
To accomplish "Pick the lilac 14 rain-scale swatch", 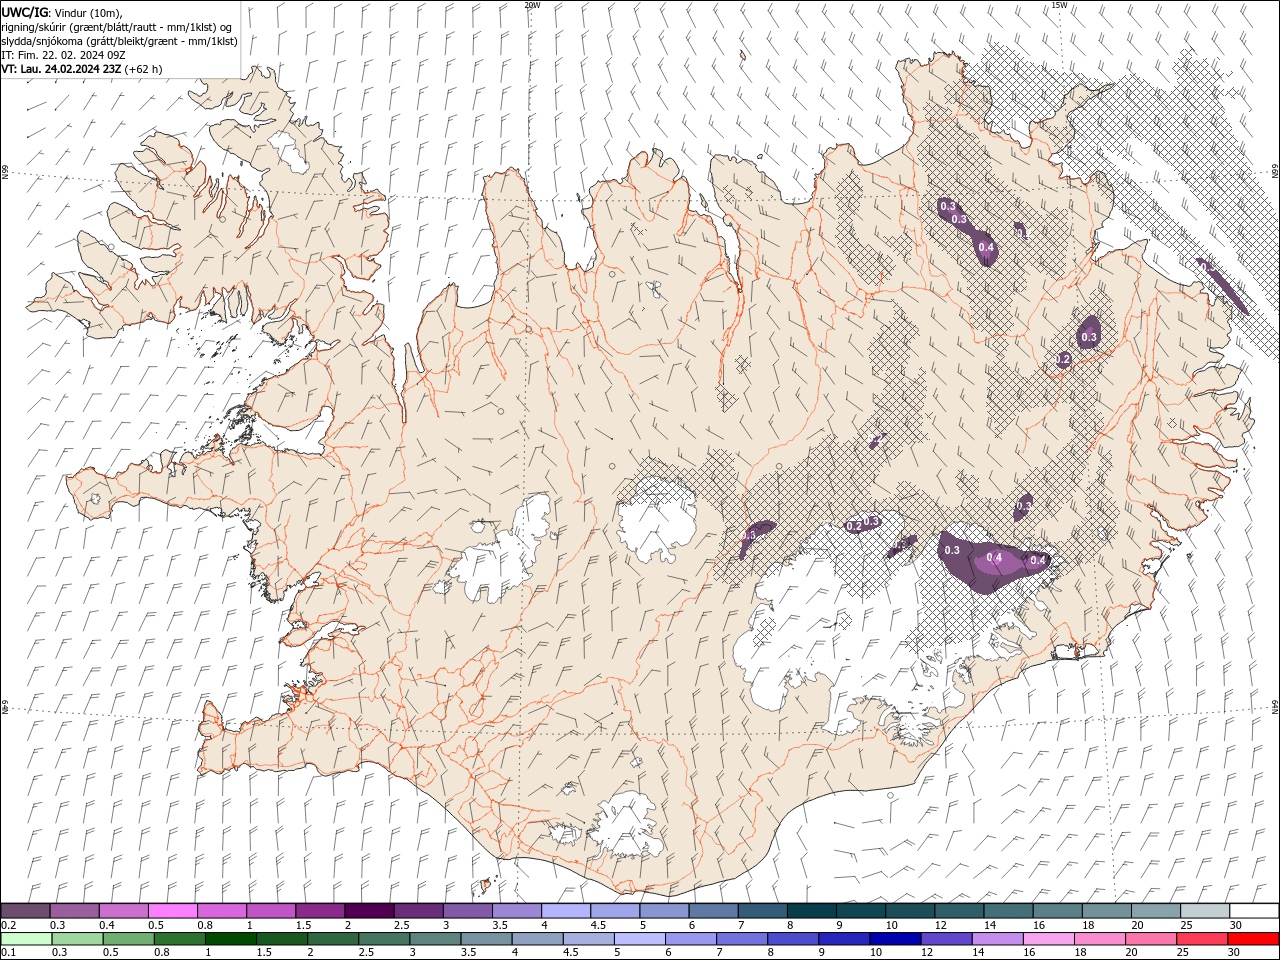I will click(998, 939).
